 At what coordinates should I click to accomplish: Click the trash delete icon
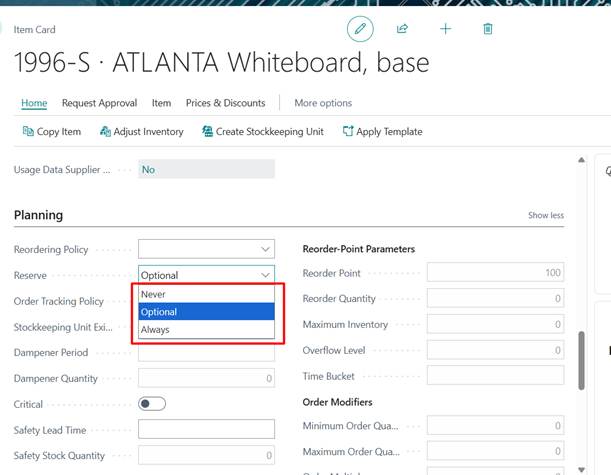coord(487,29)
